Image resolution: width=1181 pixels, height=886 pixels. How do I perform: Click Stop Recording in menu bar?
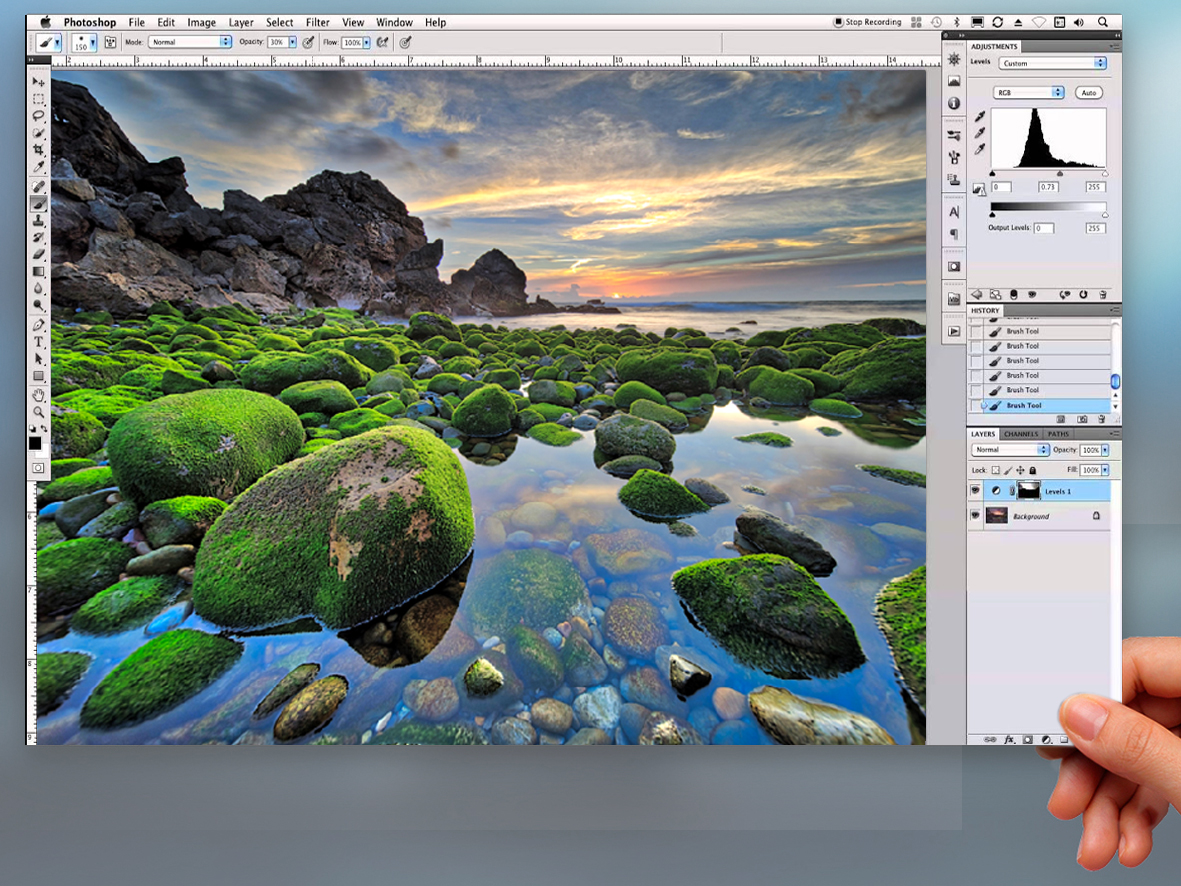point(867,22)
